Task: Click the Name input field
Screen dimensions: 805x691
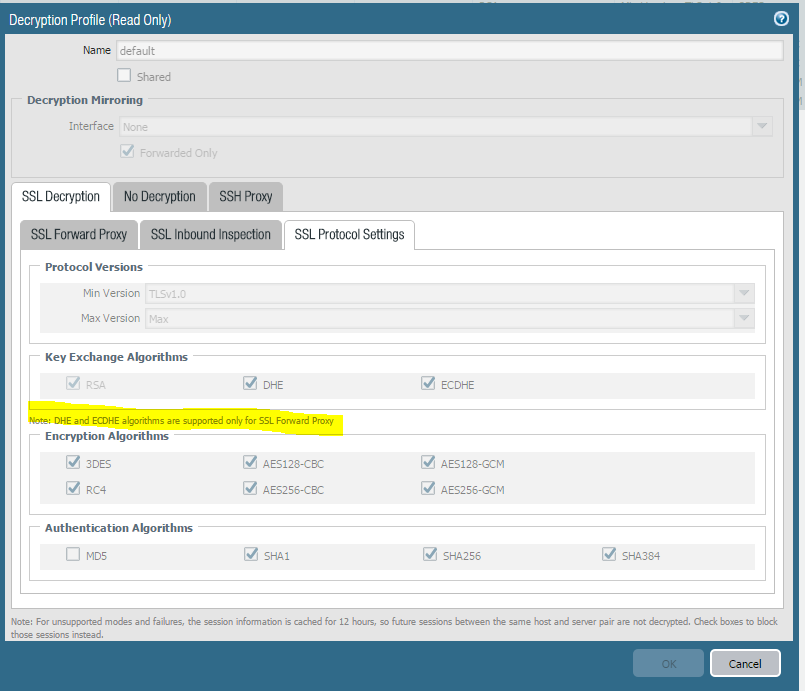Action: (x=450, y=50)
